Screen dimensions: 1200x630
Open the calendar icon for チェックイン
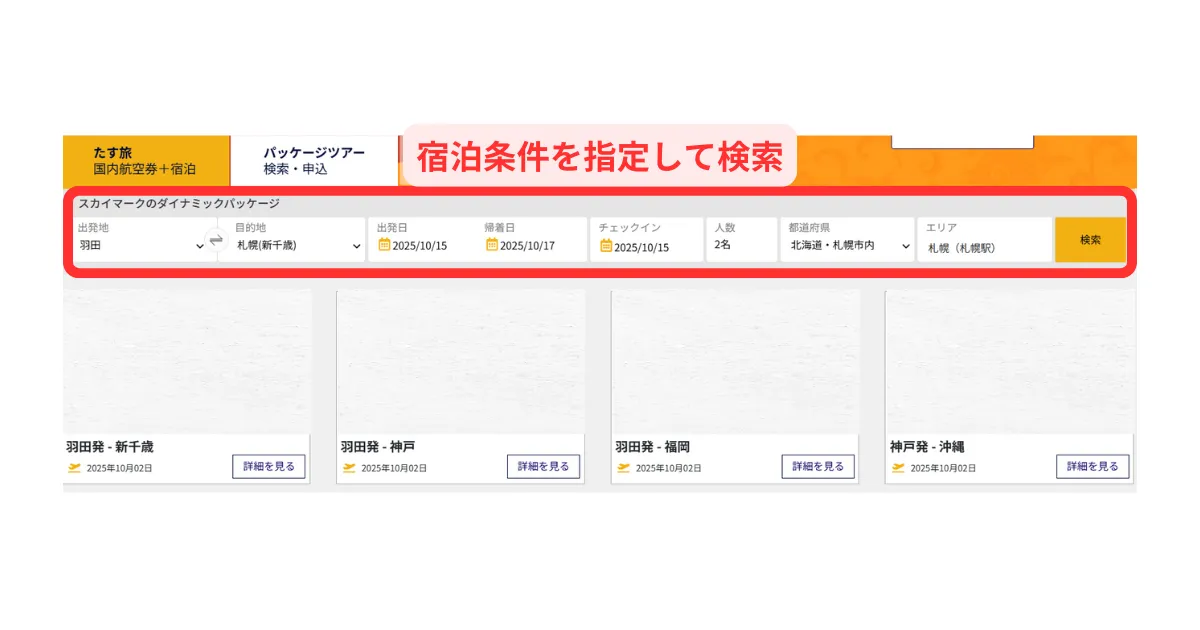606,247
